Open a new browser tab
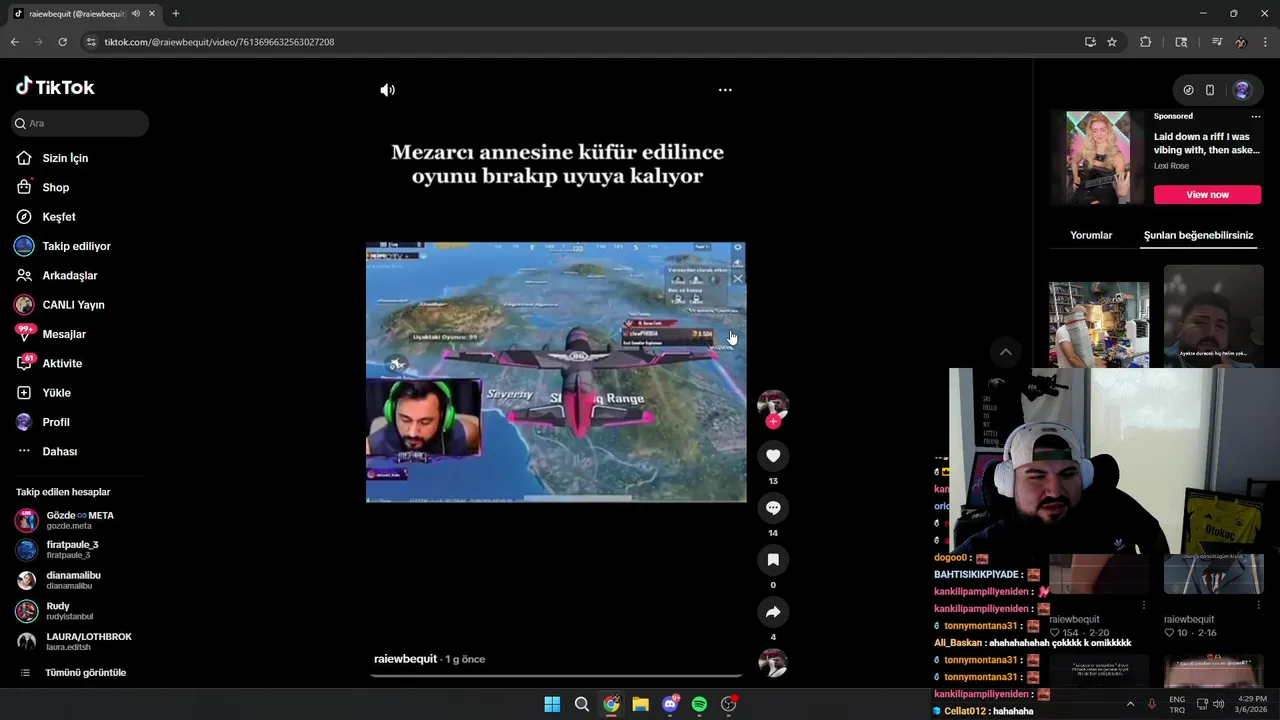 176,14
